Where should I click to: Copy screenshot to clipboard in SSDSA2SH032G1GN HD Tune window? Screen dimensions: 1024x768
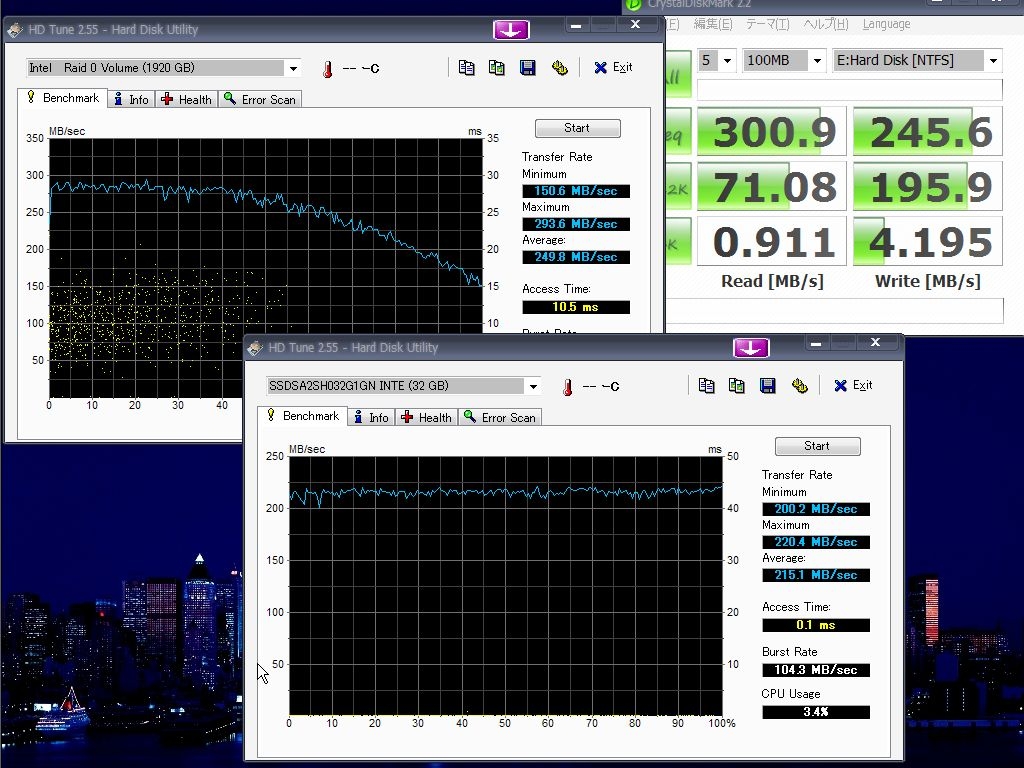pos(737,385)
